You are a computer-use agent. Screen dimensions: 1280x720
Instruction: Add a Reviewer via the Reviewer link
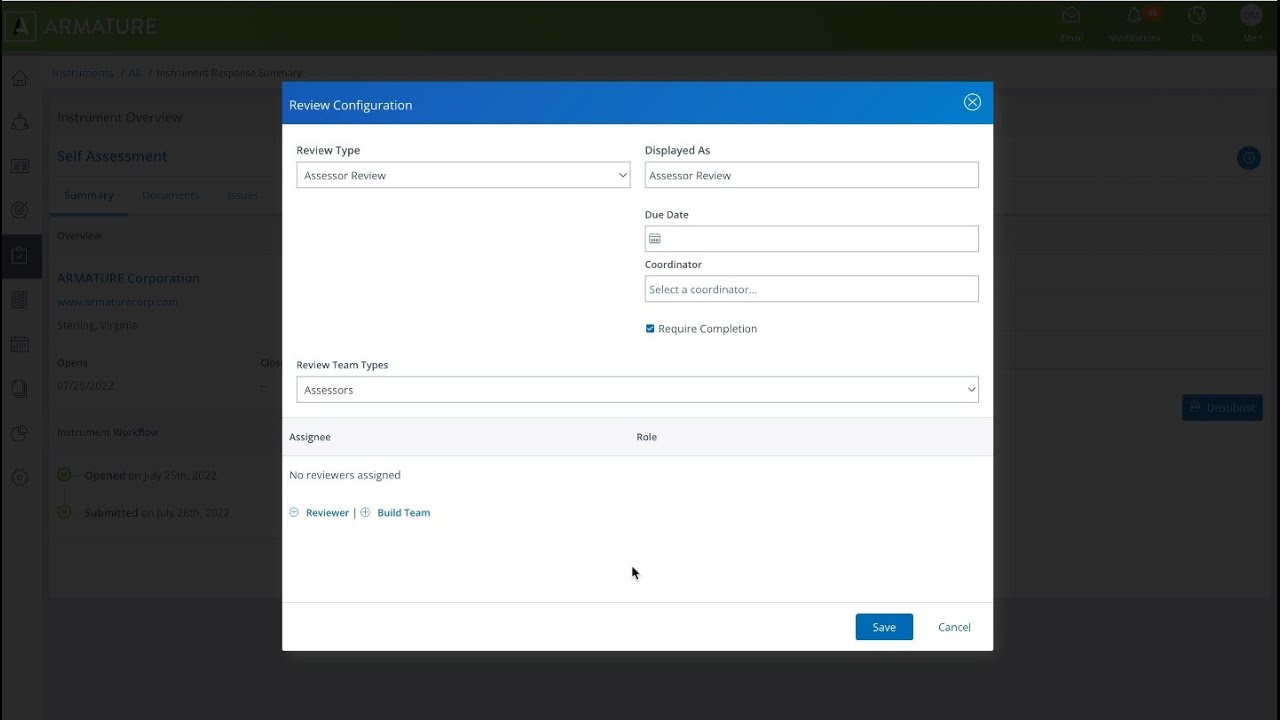pyautogui.click(x=327, y=512)
